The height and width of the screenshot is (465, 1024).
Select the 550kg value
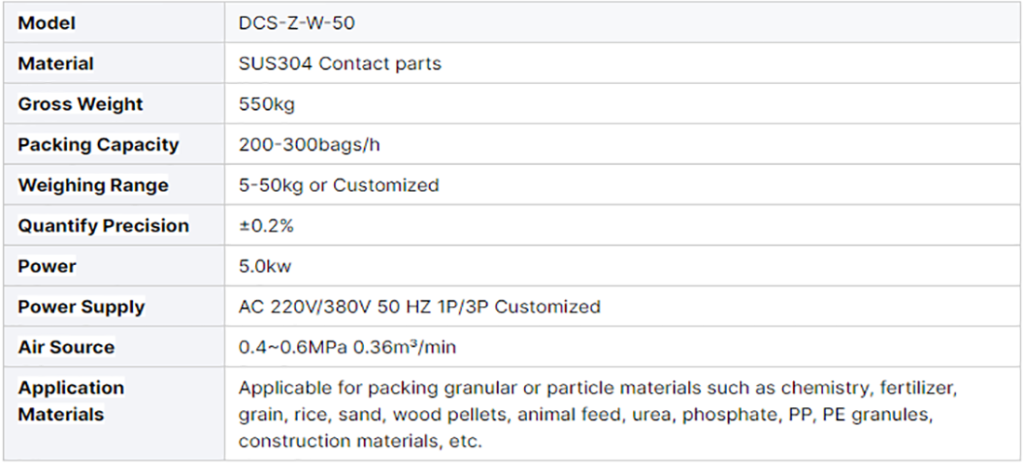(x=267, y=104)
